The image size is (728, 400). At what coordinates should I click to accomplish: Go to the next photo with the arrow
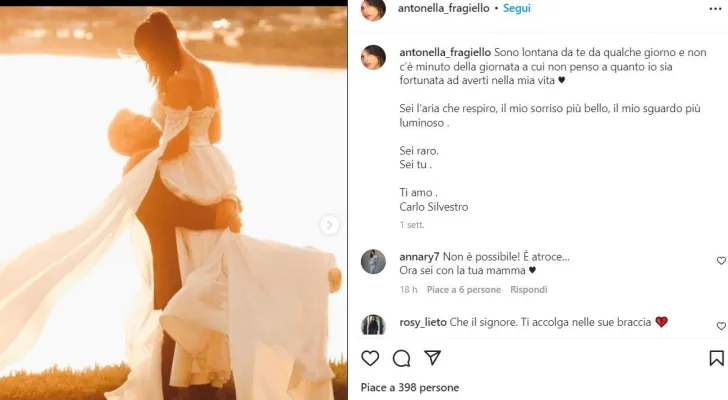(x=329, y=226)
